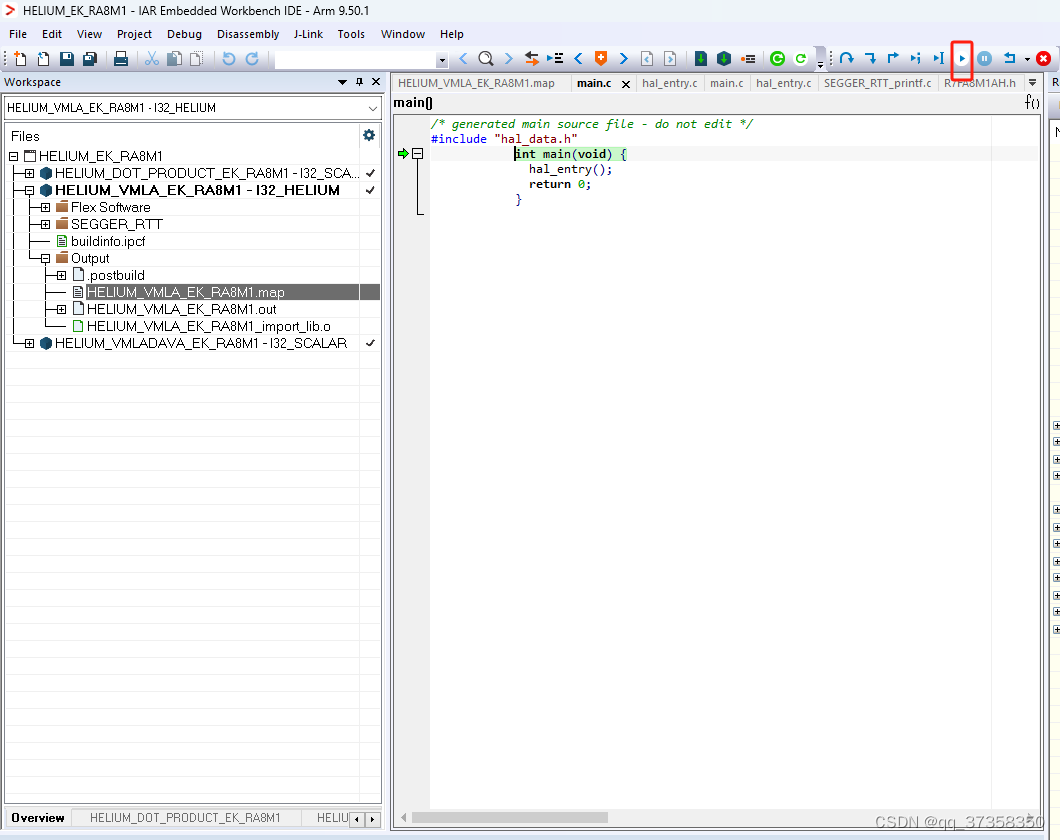Expand HELIUM_VMLADAVA_EK_RA8M1 project node
Viewport: 1060px width, 840px height.
tap(30, 343)
